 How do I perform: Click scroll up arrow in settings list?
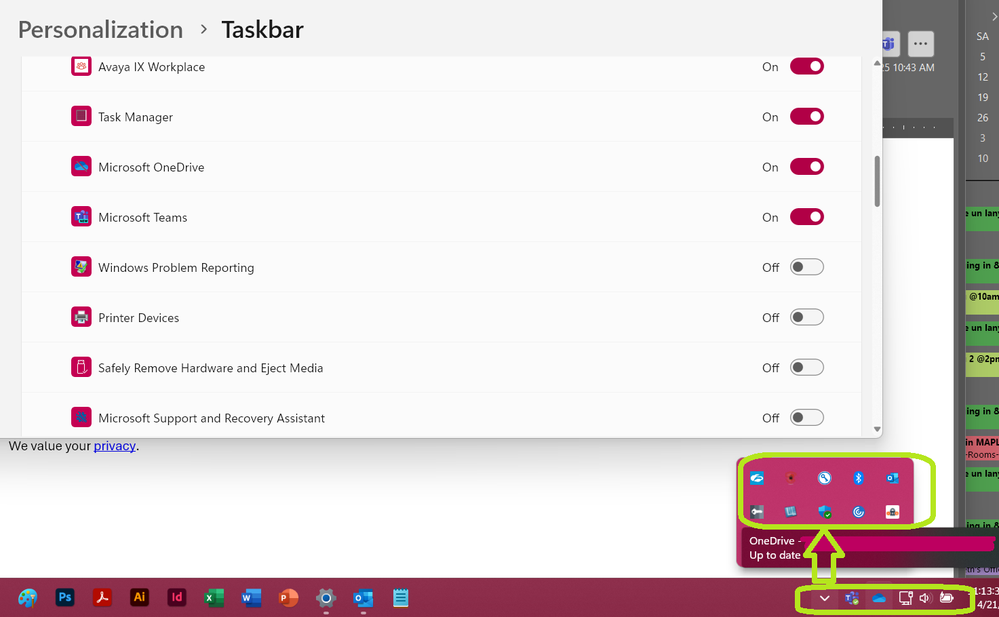point(877,63)
